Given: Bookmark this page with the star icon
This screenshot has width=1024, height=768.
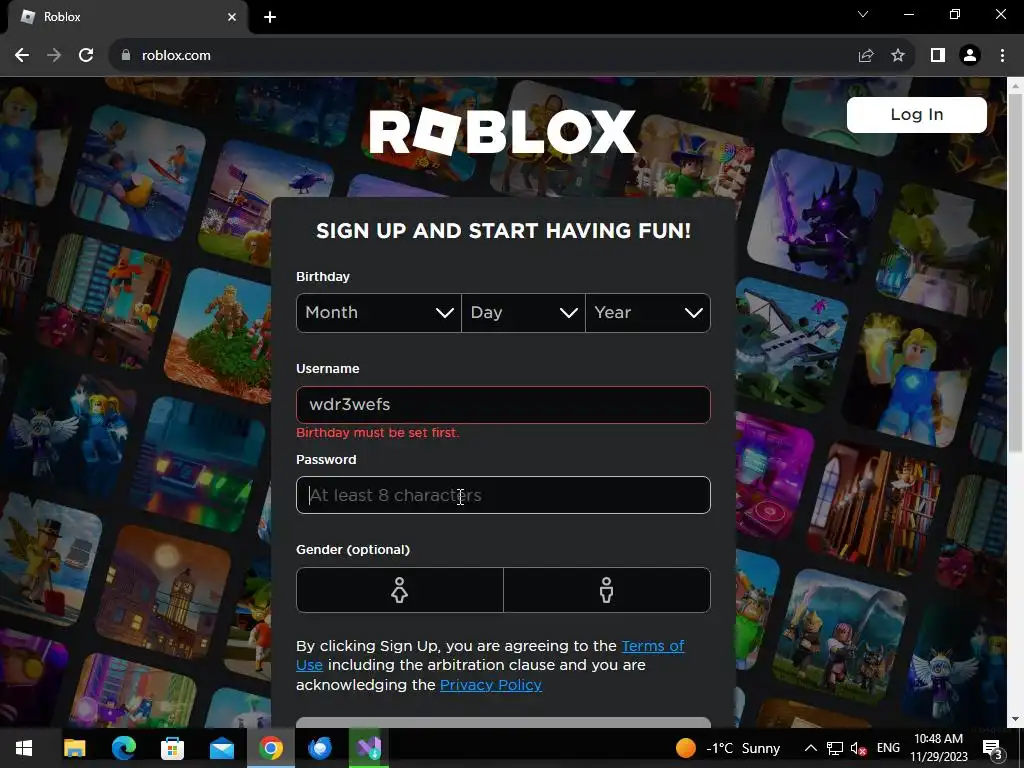Looking at the screenshot, I should tap(898, 56).
